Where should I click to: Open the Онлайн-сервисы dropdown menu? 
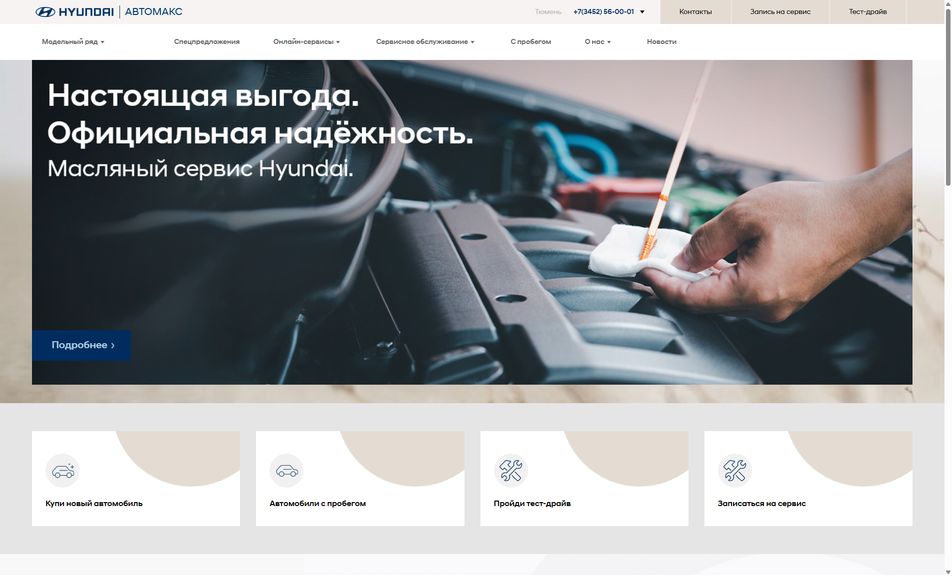[306, 42]
